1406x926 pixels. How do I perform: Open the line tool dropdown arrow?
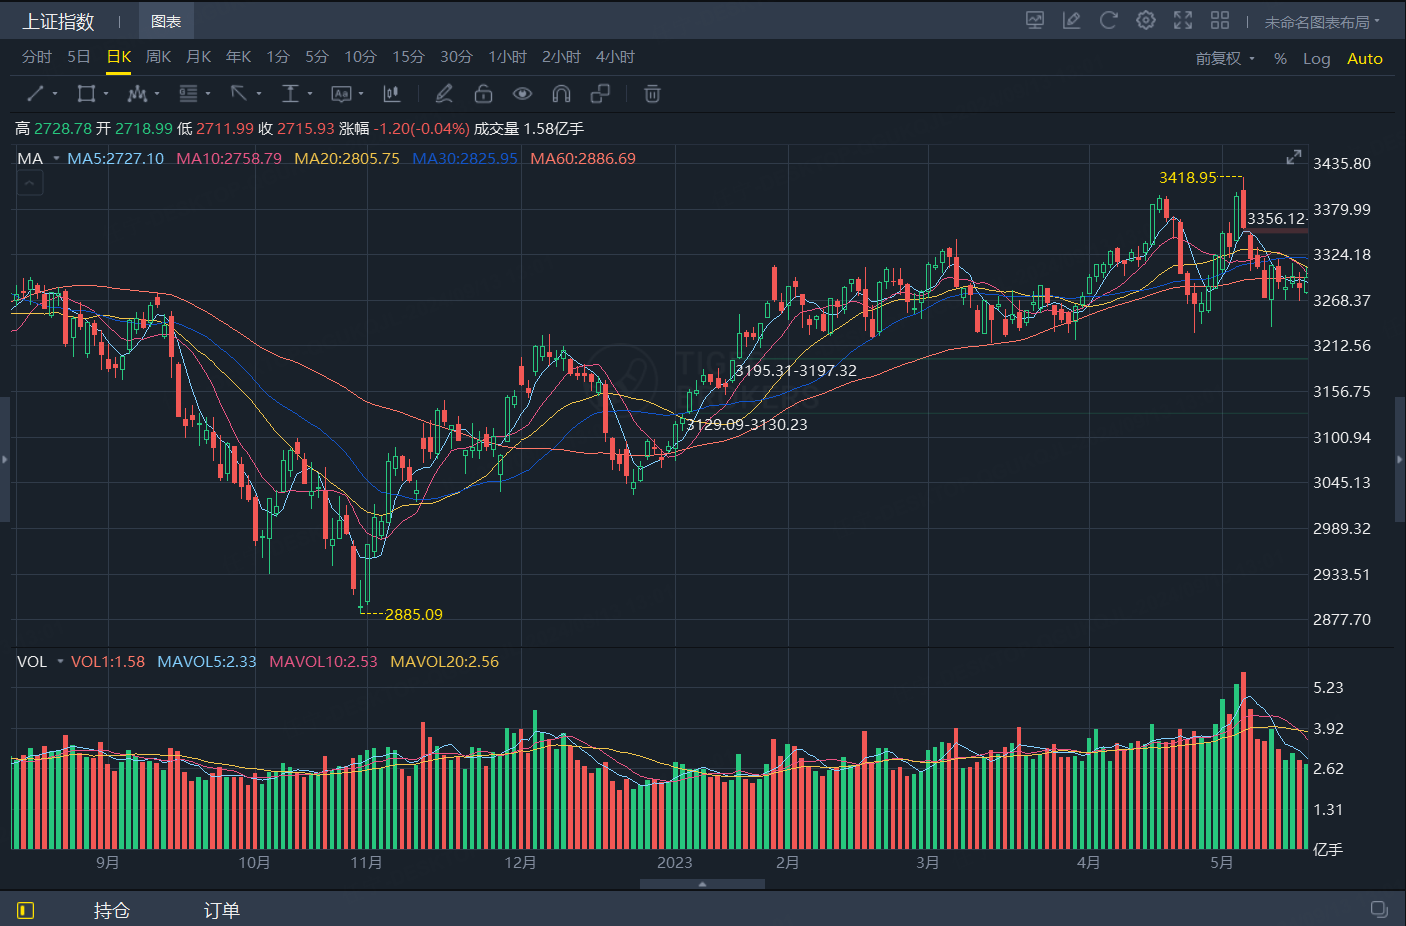pos(55,94)
